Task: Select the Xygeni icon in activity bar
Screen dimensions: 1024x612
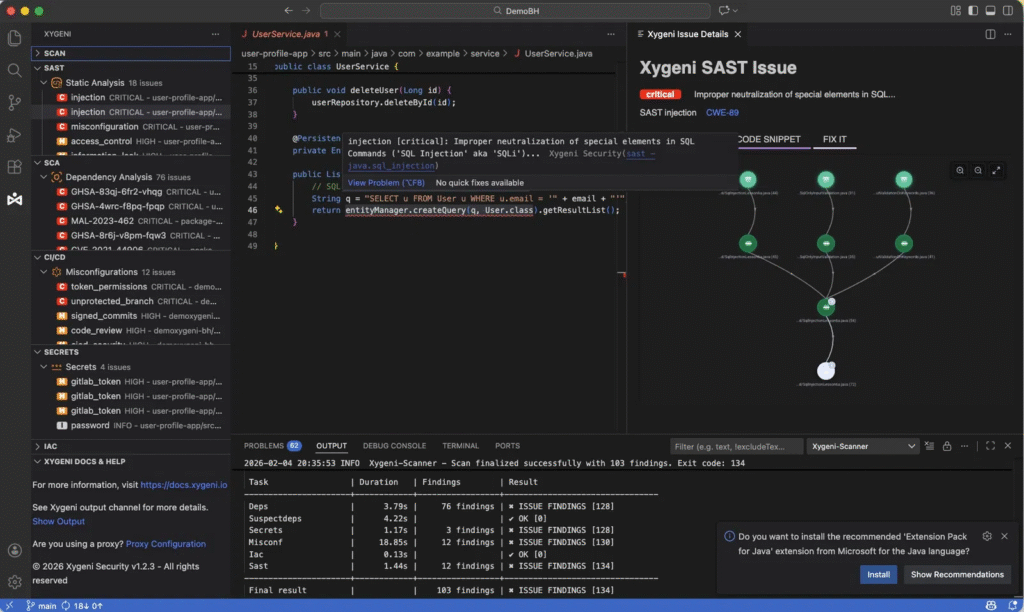Action: (x=14, y=199)
